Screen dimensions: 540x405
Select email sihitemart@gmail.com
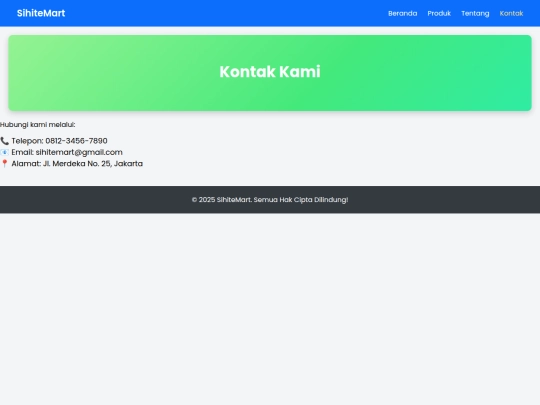click(x=79, y=152)
